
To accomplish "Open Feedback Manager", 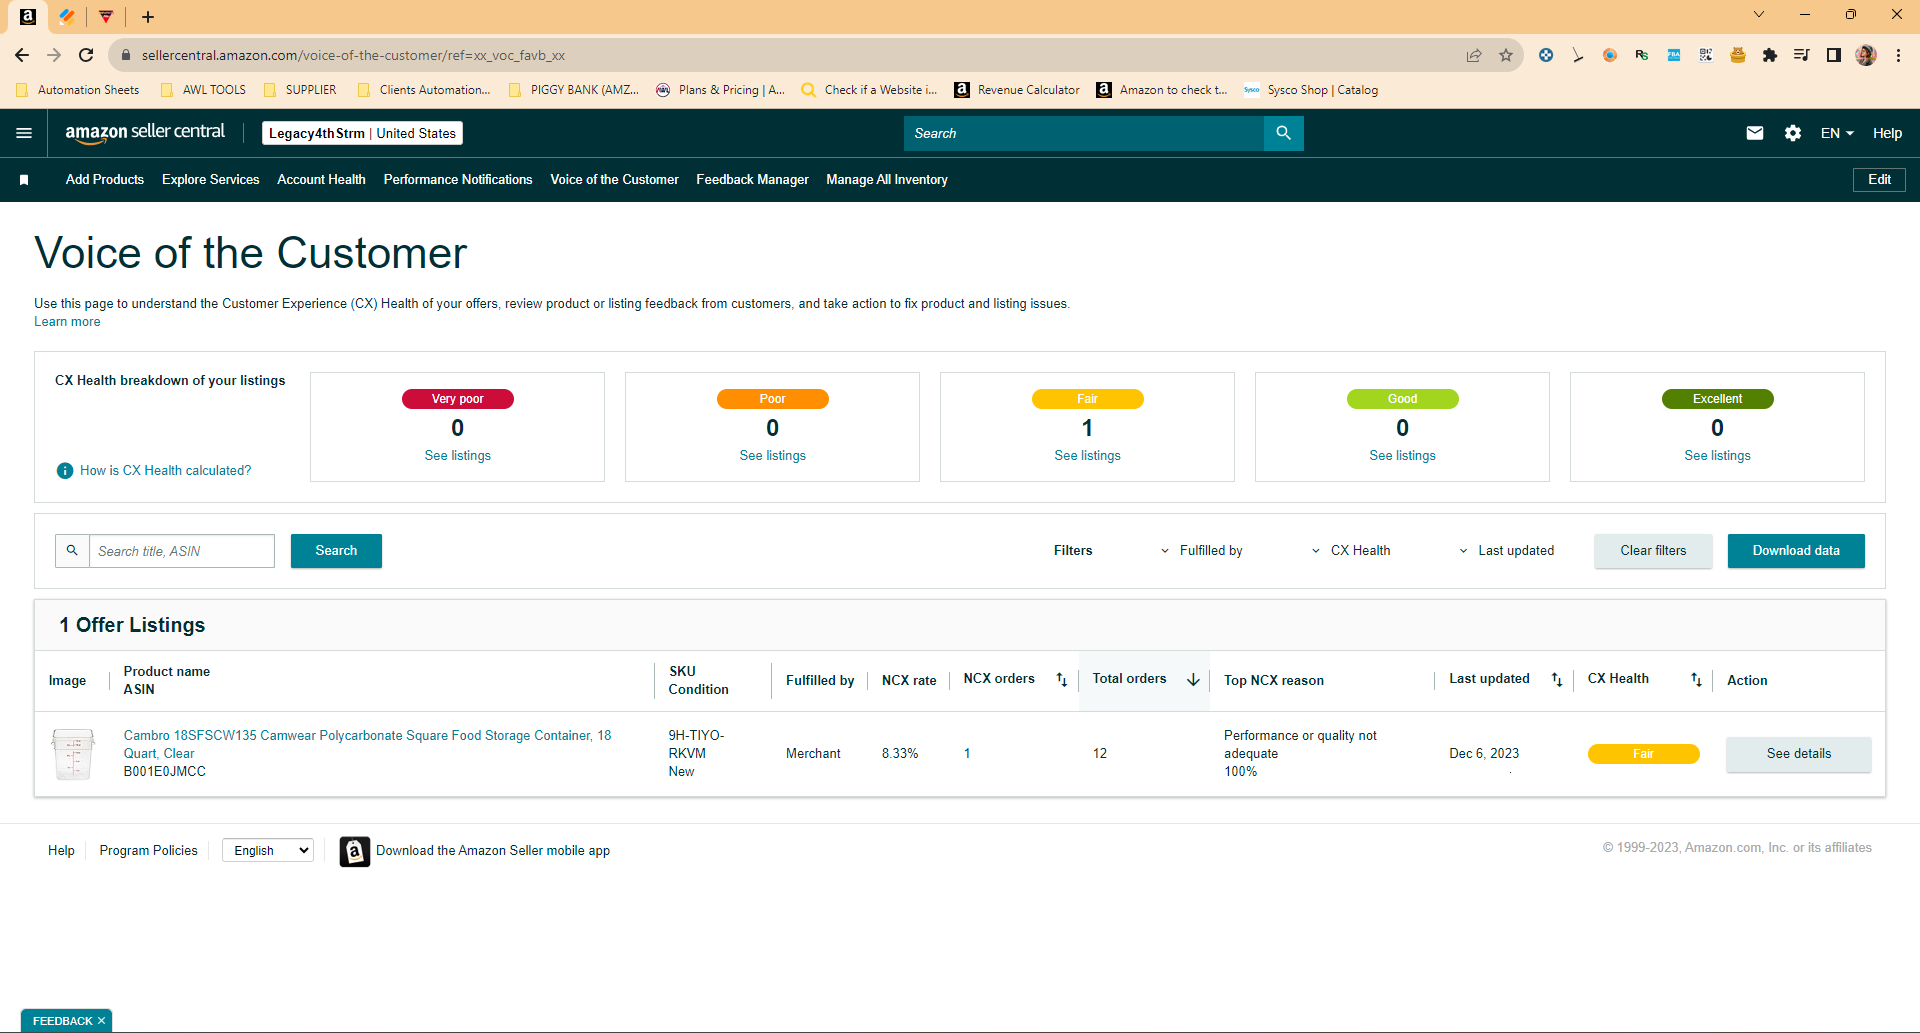I will pos(752,180).
